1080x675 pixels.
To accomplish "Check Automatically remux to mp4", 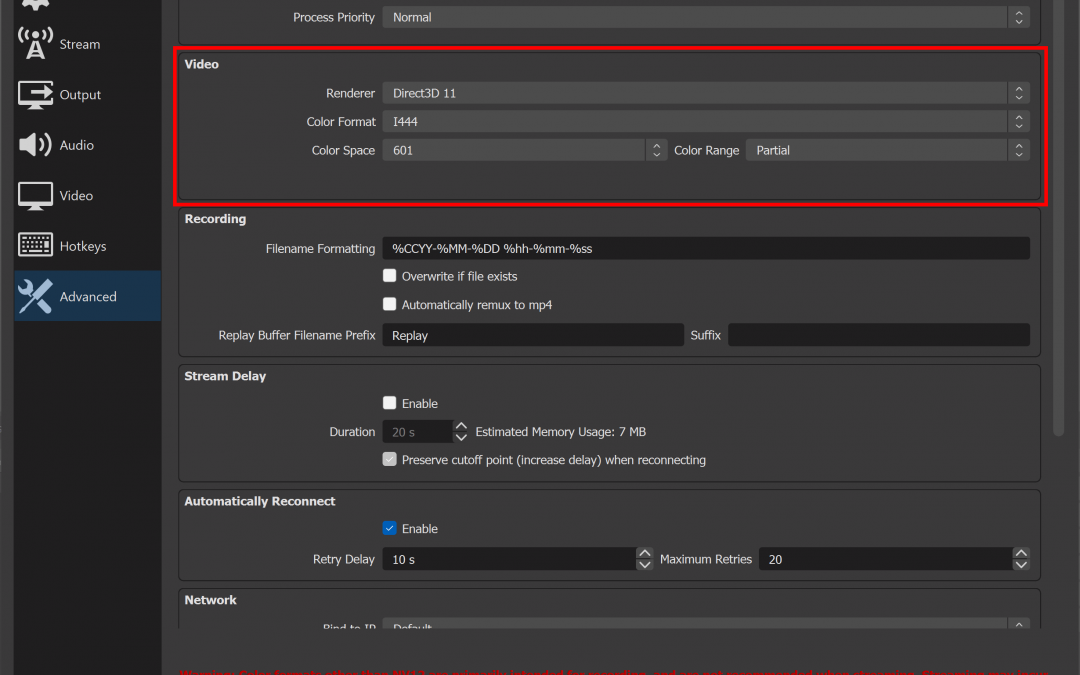I will point(390,305).
